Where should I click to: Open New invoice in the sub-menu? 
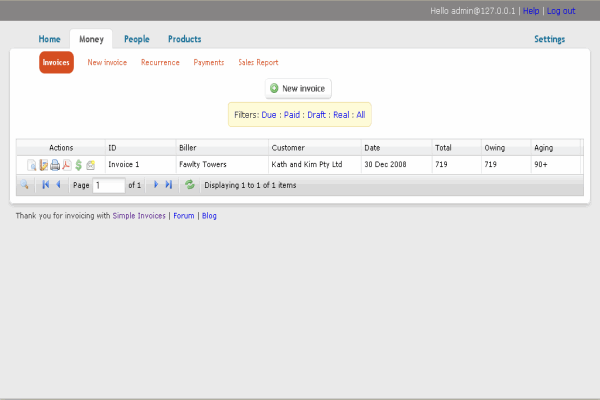pyautogui.click(x=107, y=62)
